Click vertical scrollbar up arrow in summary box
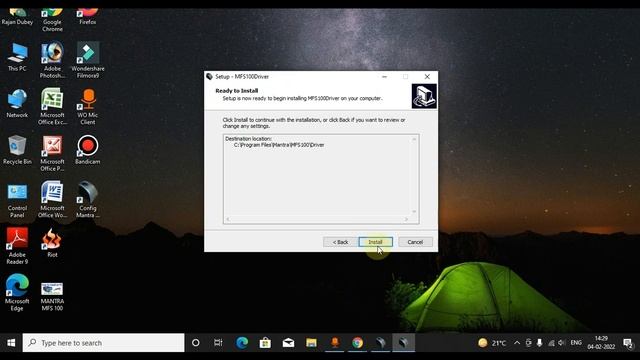The width and height of the screenshot is (640, 360). (x=414, y=139)
